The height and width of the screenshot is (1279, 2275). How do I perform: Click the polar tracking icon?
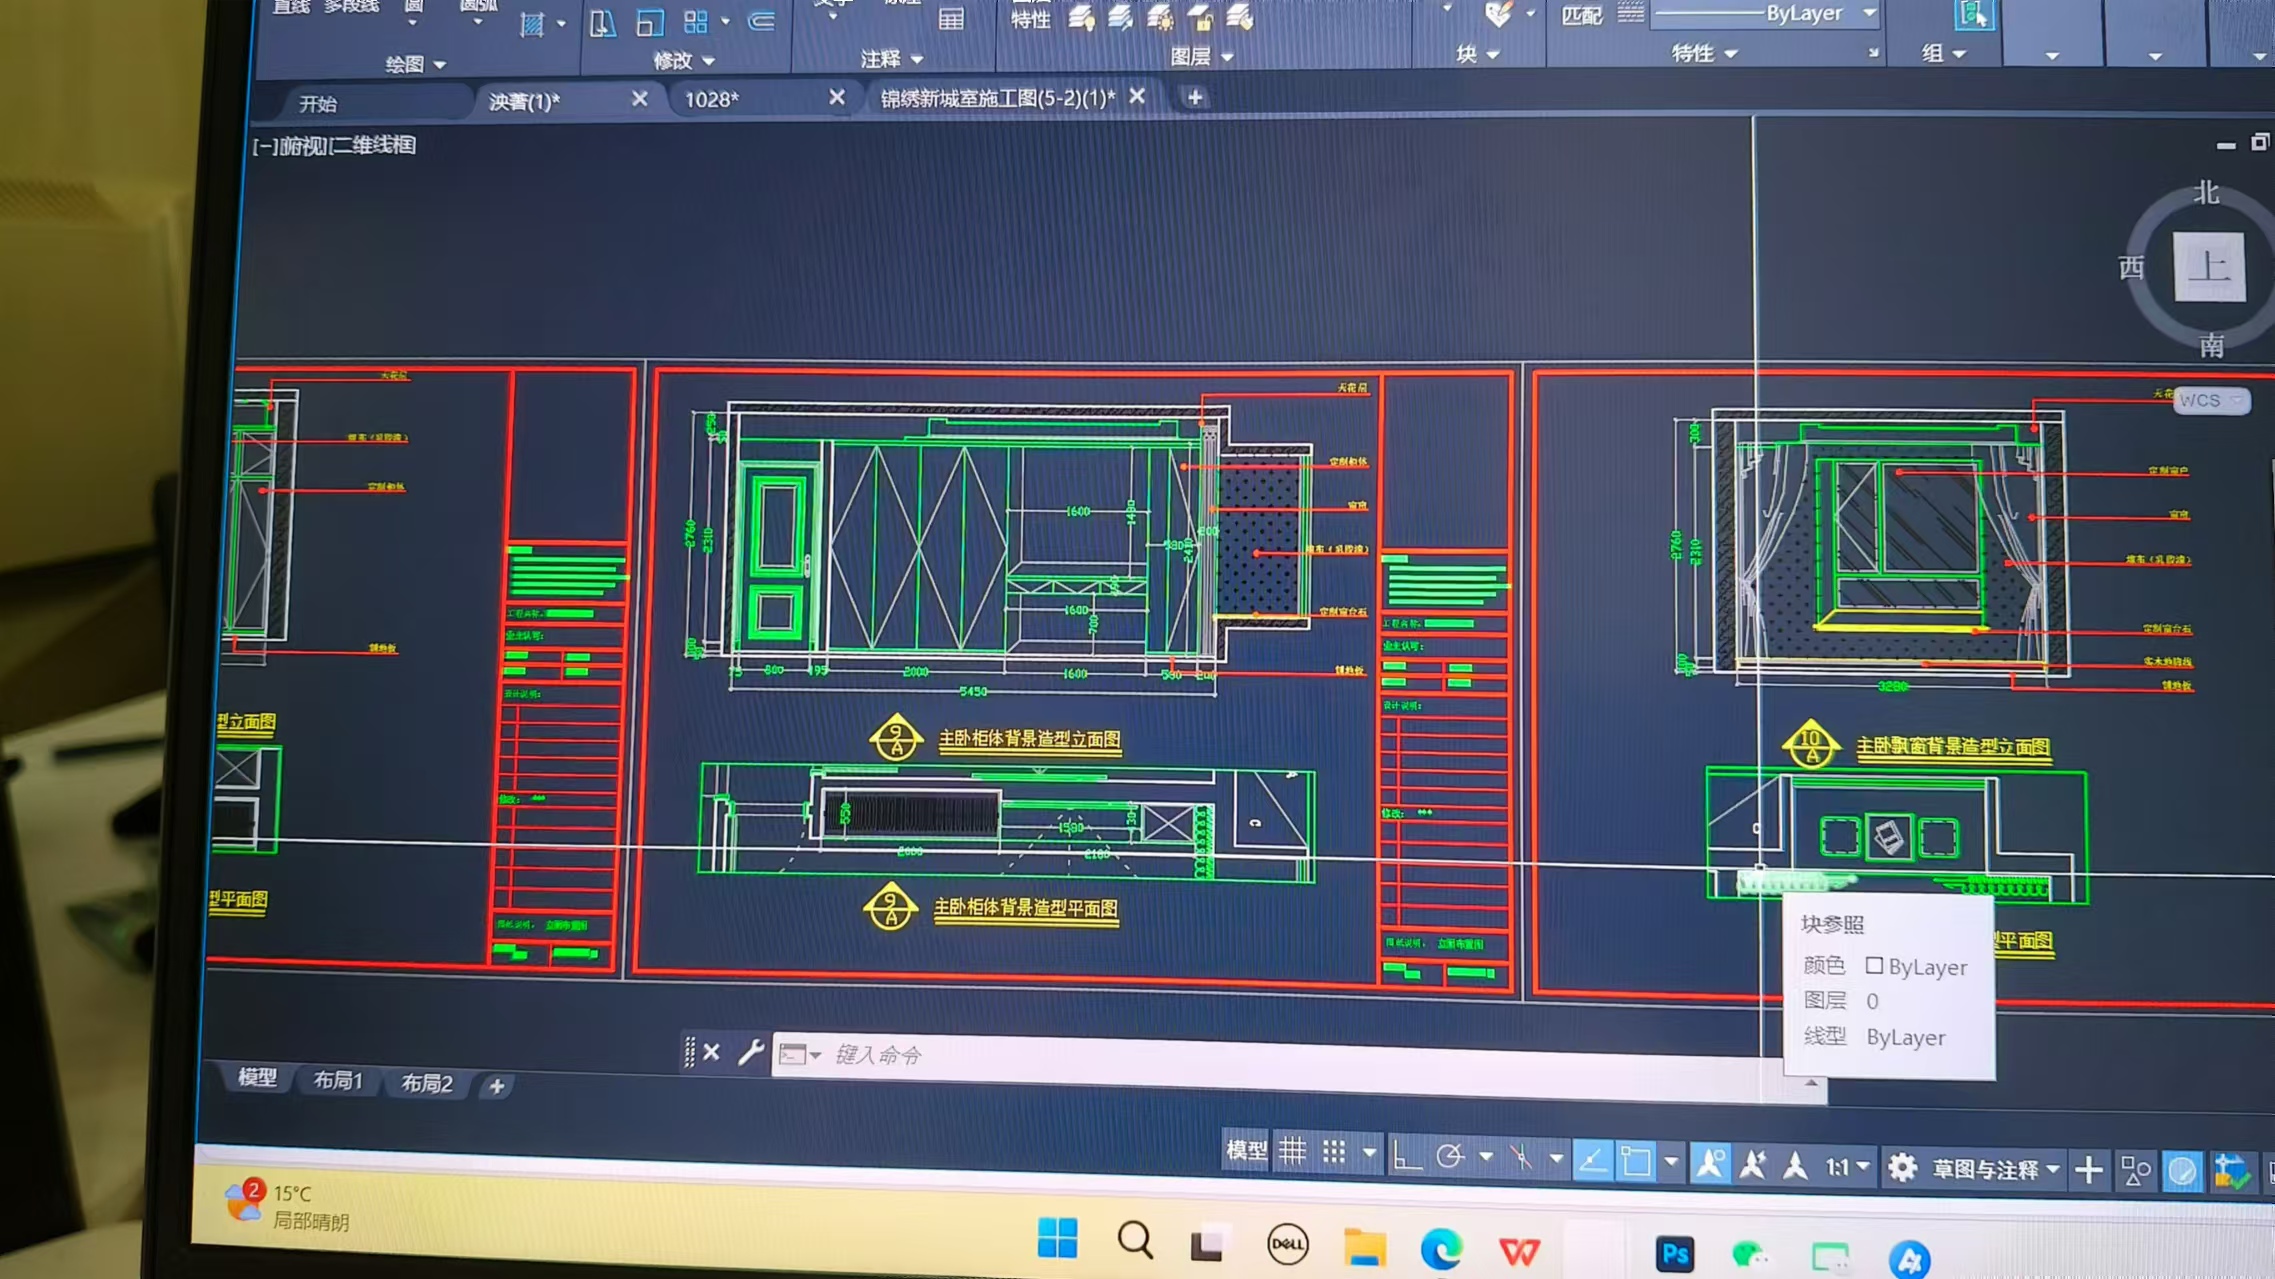pos(1450,1157)
